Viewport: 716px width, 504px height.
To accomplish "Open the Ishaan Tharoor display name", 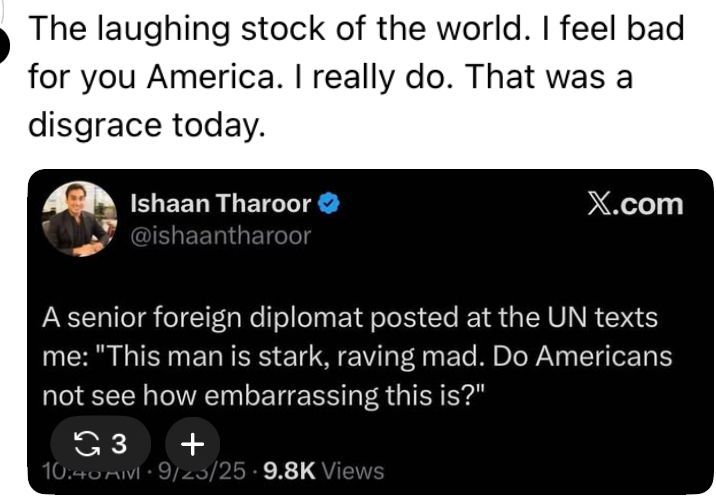I will click(221, 205).
